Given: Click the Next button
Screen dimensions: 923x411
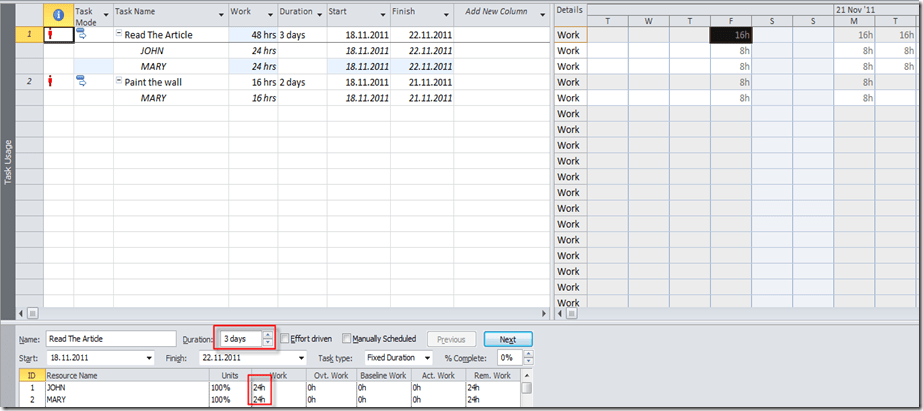Looking at the screenshot, I should (x=508, y=339).
